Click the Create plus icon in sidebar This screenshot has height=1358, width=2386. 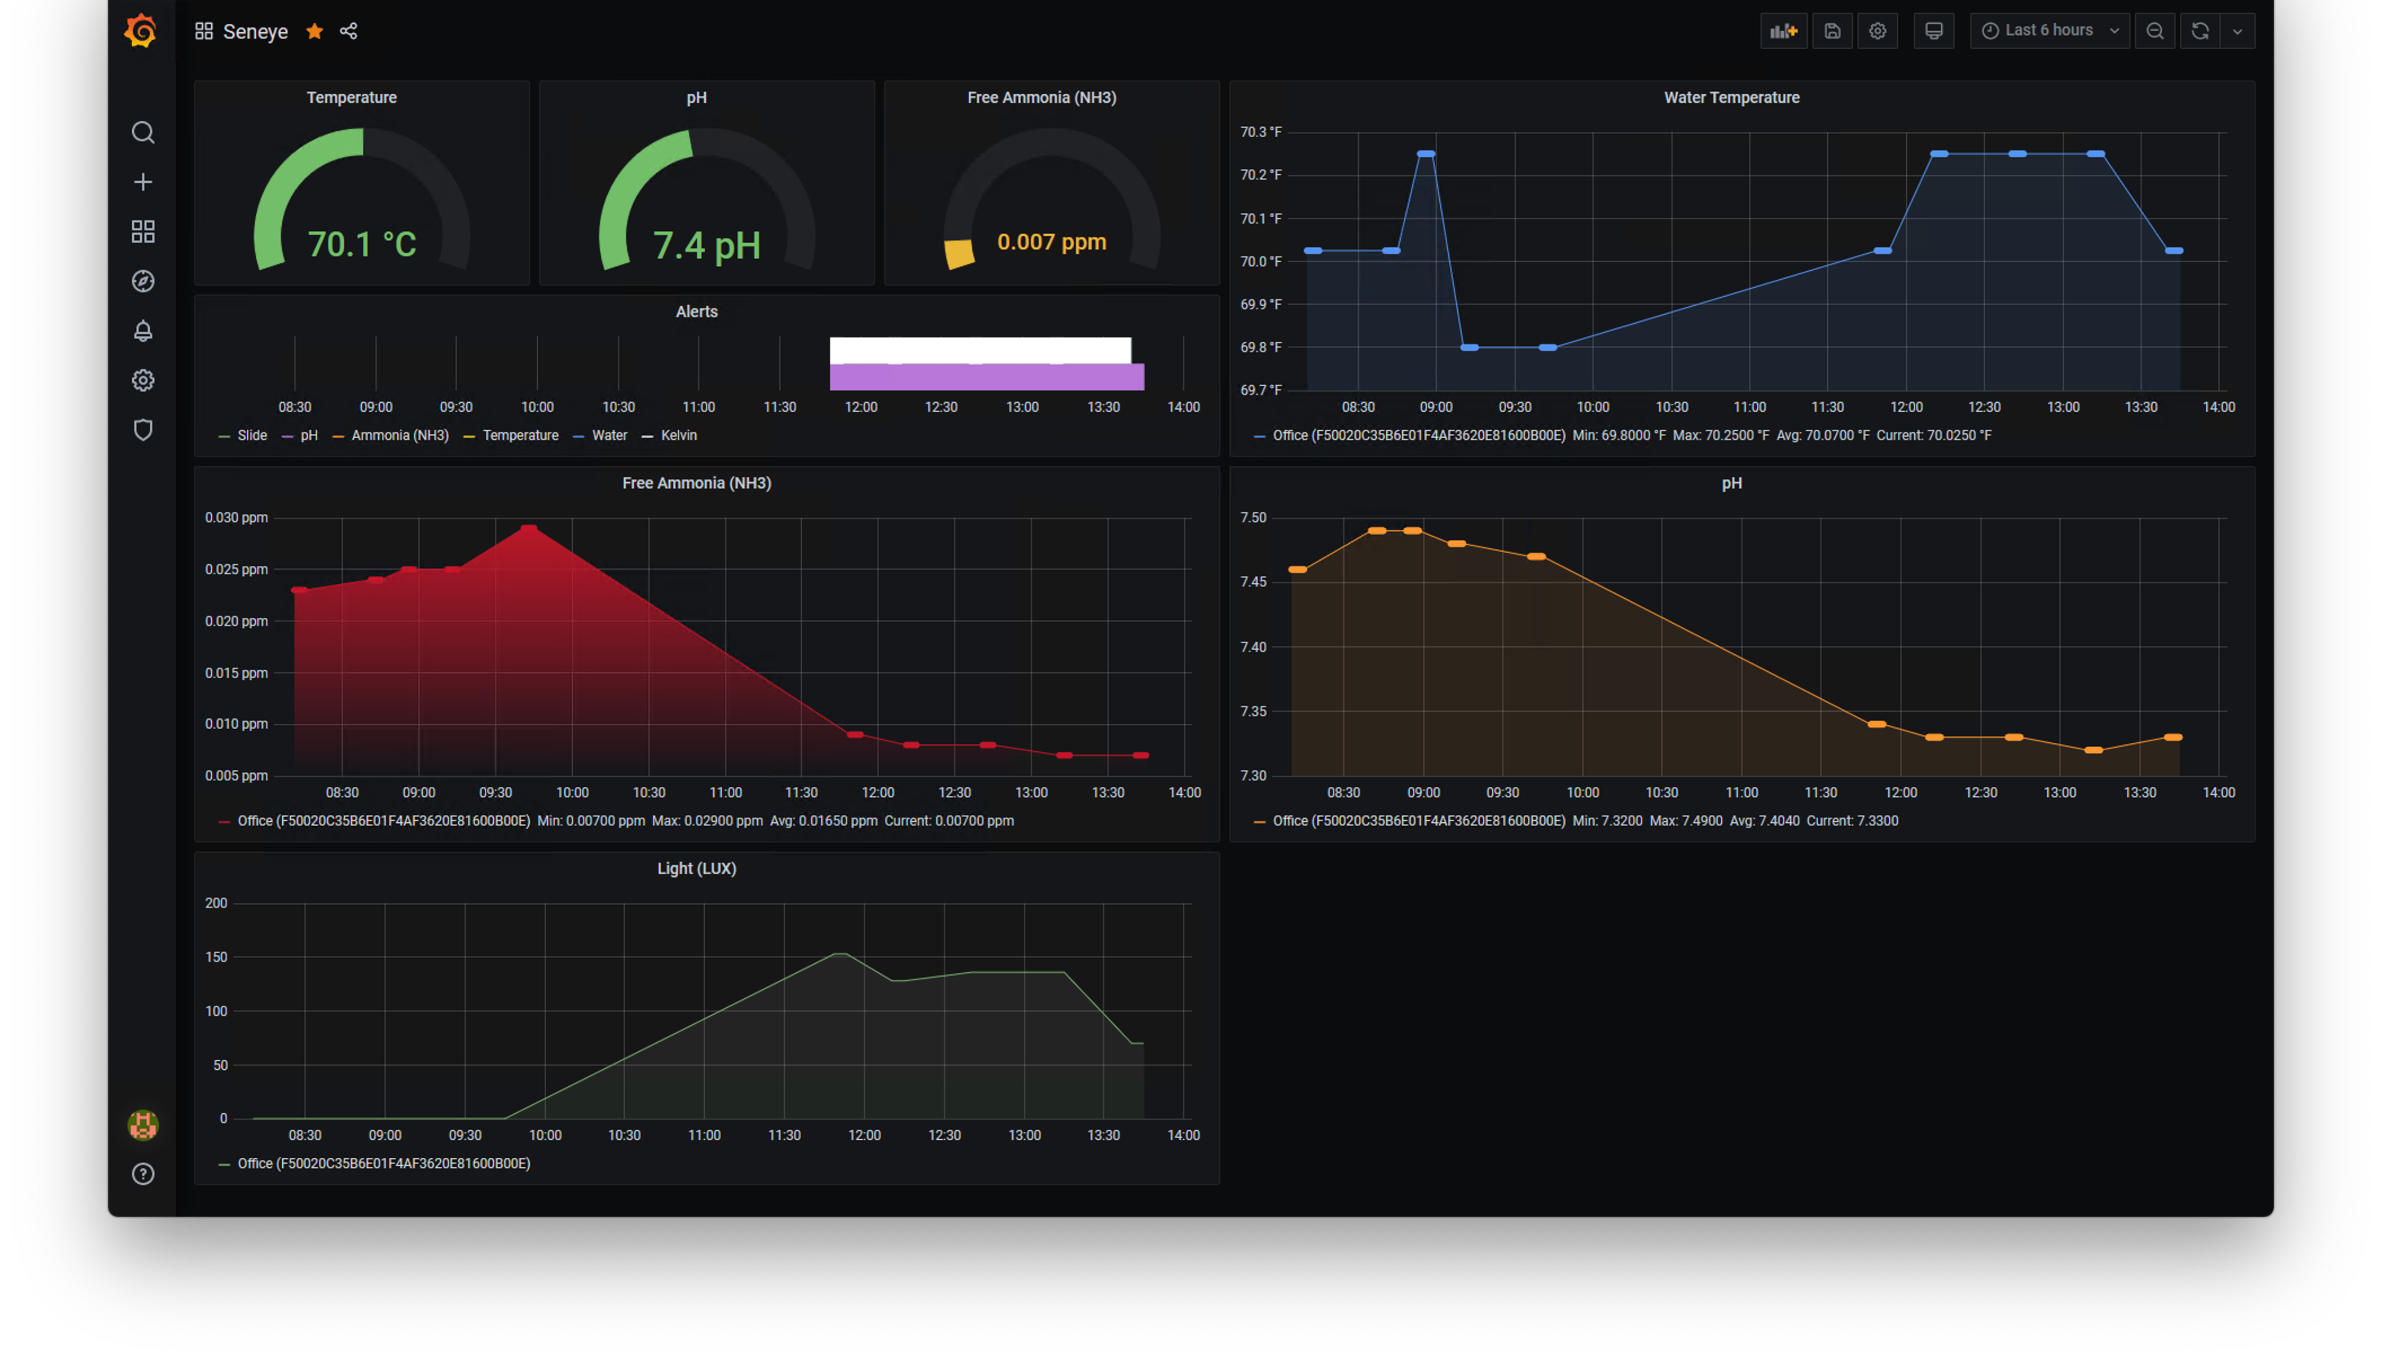(143, 182)
